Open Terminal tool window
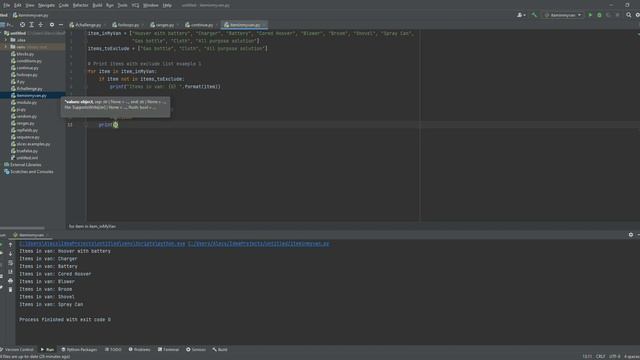This screenshot has width=640, height=360. tap(168, 349)
